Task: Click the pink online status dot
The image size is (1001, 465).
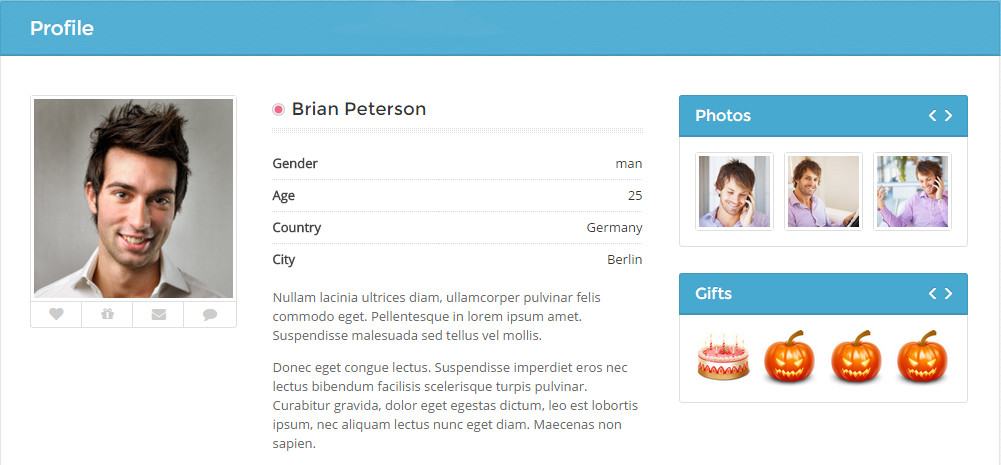Action: tap(278, 110)
